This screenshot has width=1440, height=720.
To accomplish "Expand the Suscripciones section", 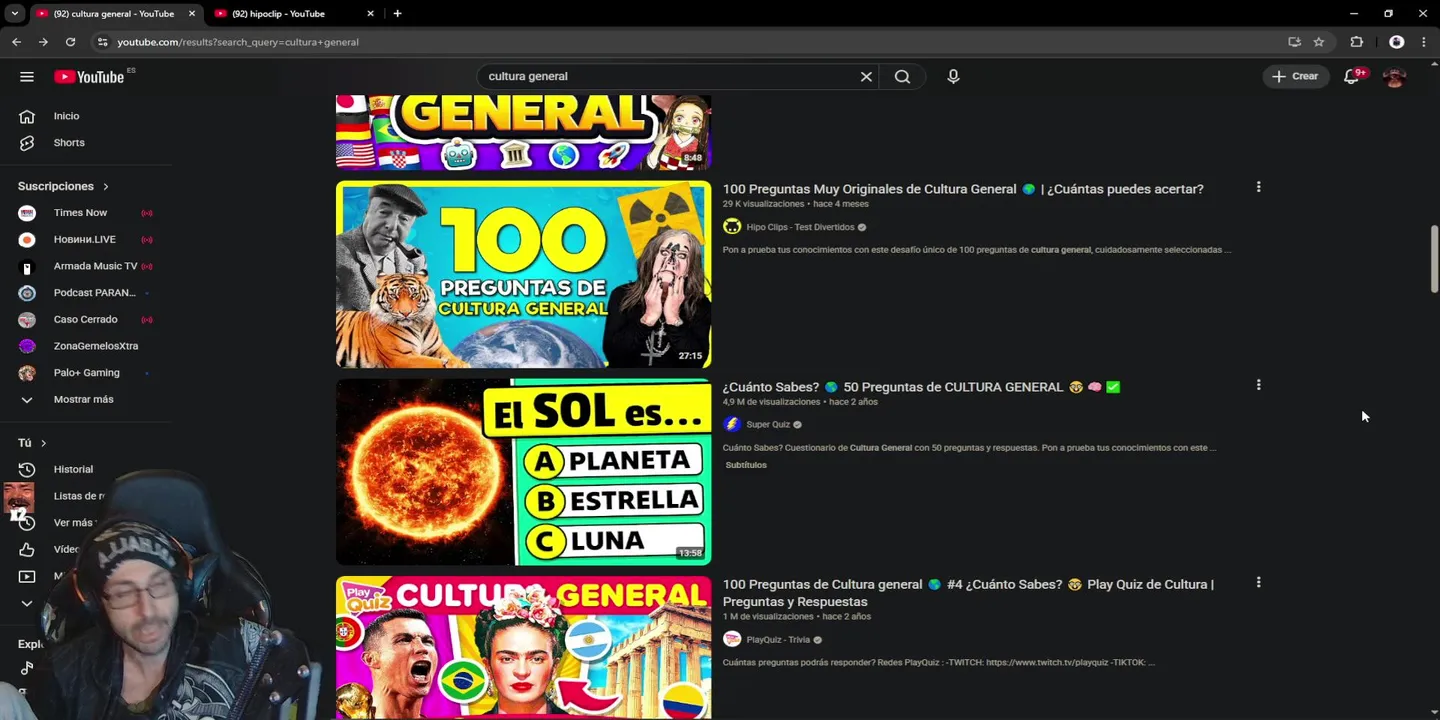I will [x=63, y=186].
